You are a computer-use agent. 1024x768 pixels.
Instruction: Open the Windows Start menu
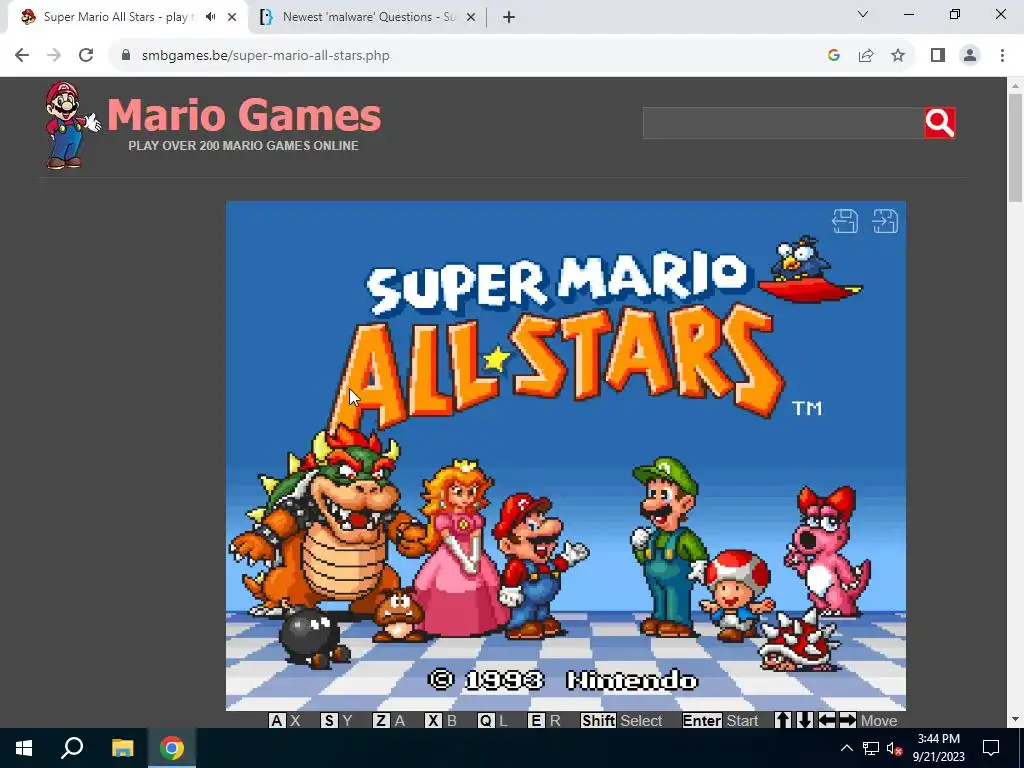24,748
